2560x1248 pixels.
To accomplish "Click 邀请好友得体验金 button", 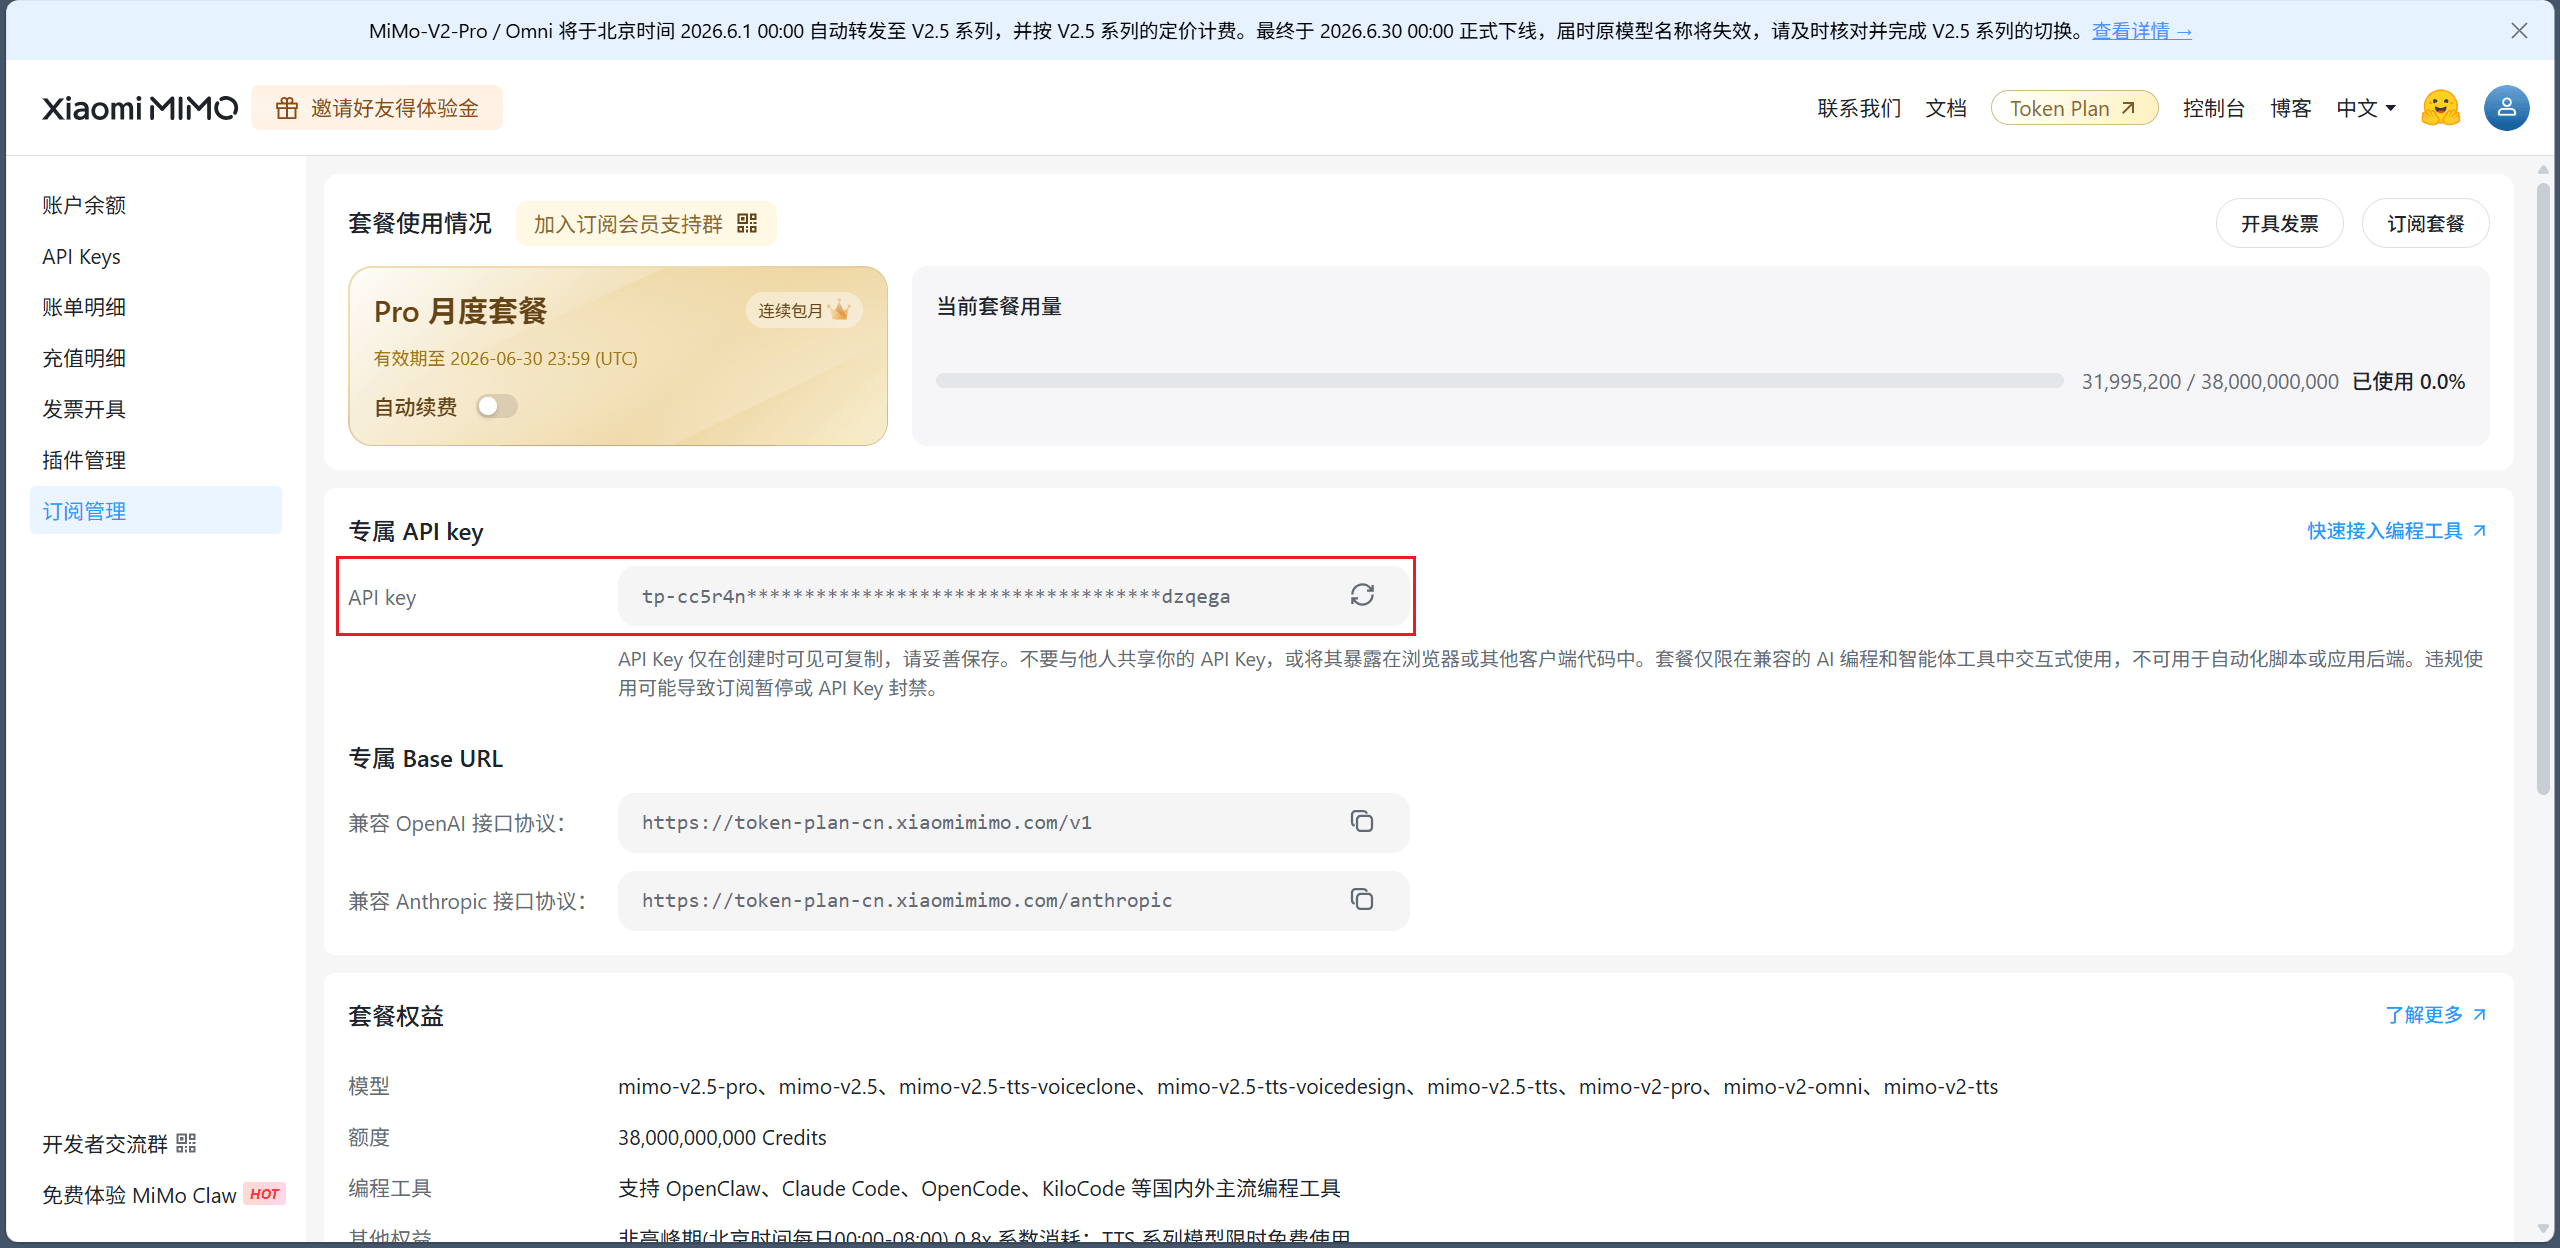I will click(377, 108).
